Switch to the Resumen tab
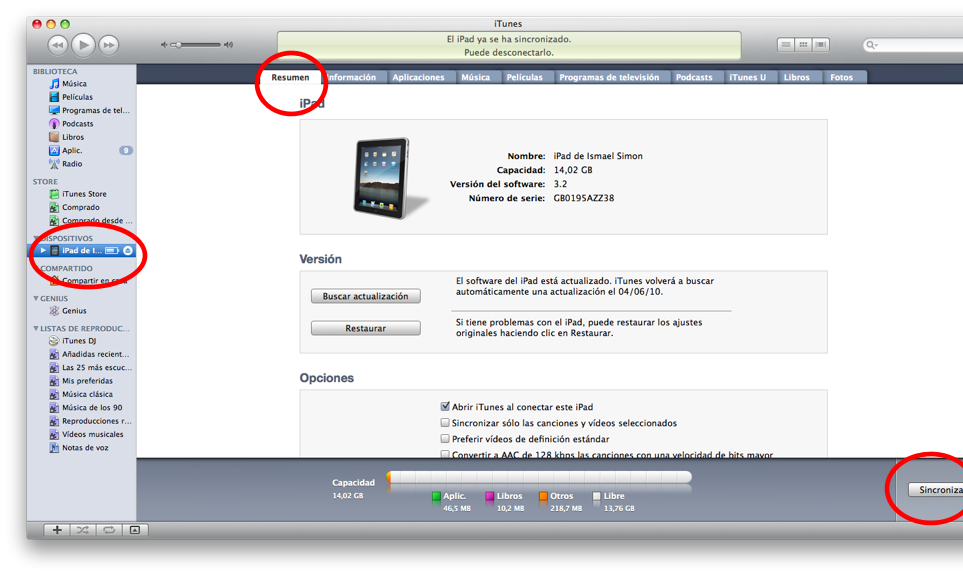 coord(290,77)
